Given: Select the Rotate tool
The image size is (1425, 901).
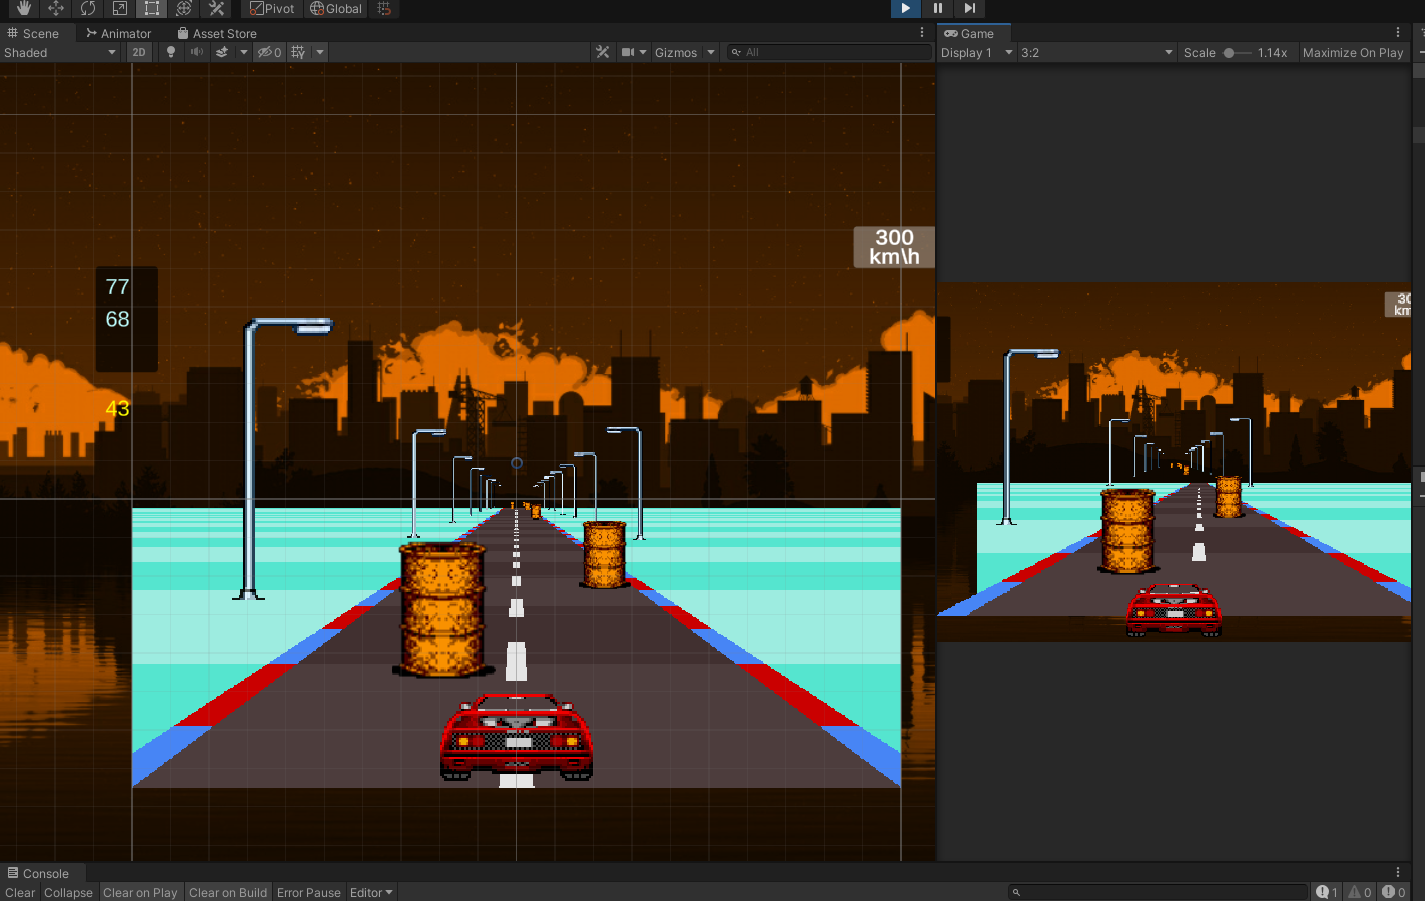Looking at the screenshot, I should coord(88,9).
